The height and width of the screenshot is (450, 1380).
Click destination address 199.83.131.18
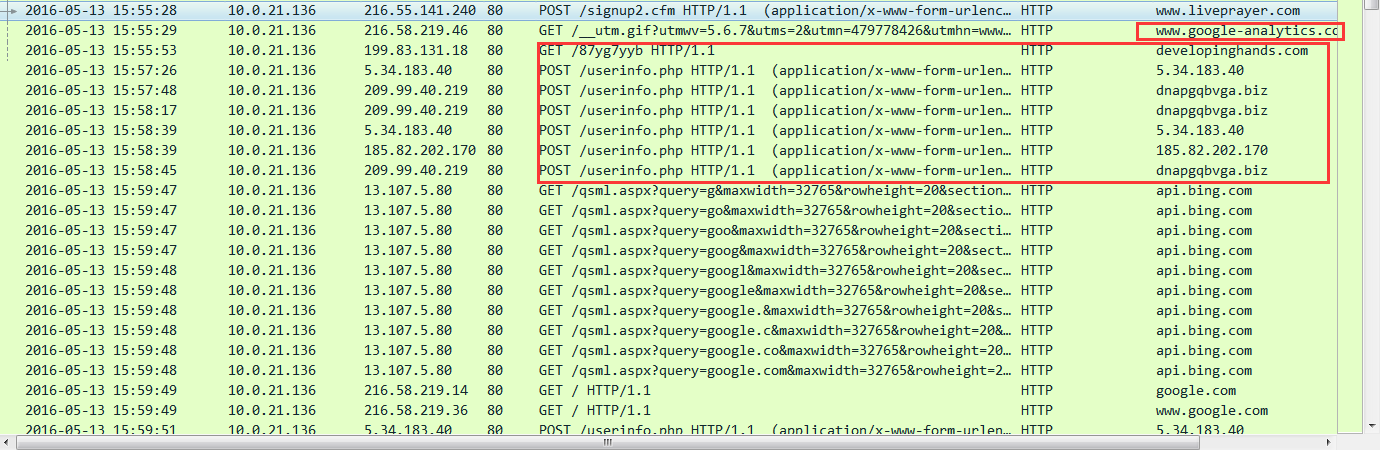click(416, 50)
